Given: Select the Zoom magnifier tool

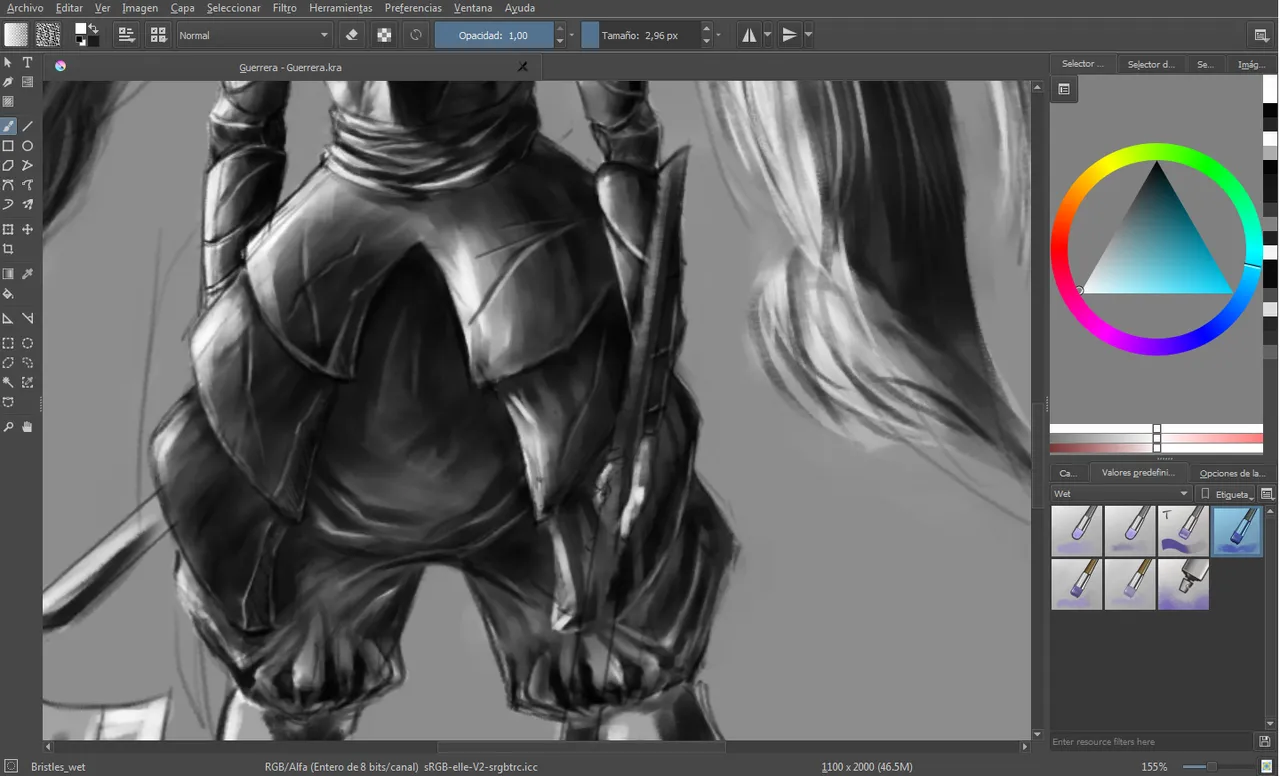Looking at the screenshot, I should pos(8,427).
